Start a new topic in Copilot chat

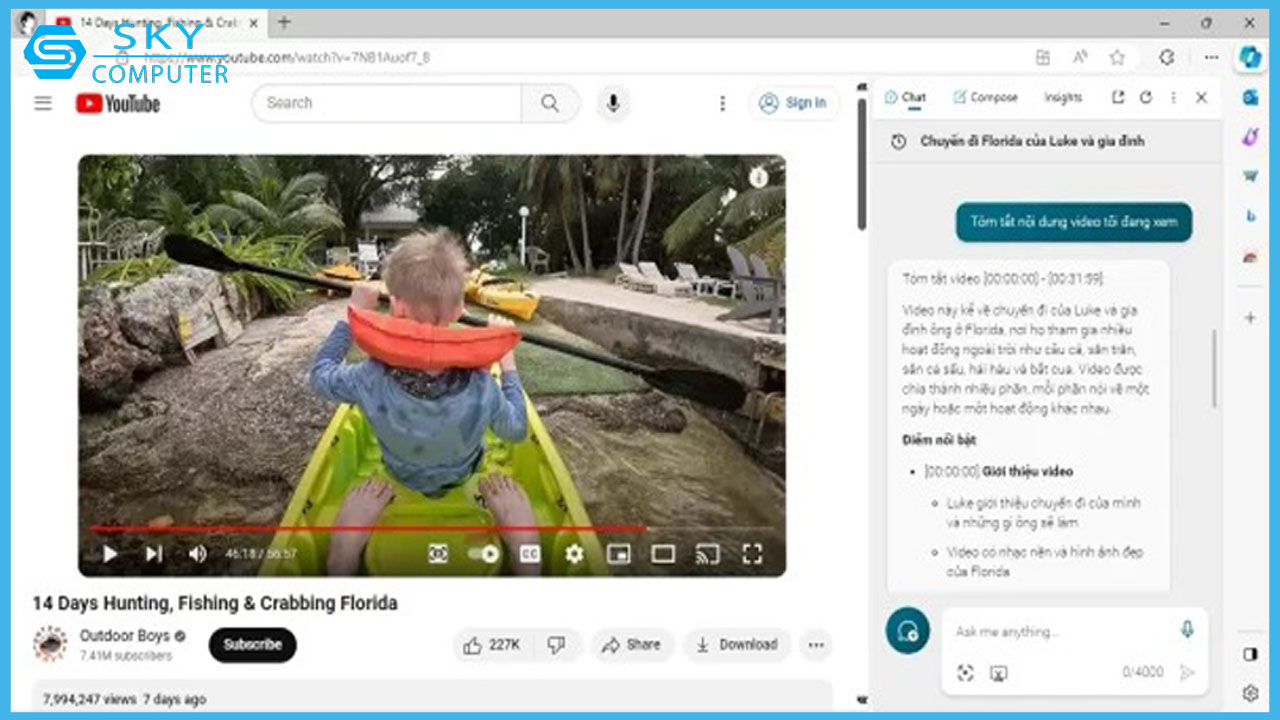(908, 631)
